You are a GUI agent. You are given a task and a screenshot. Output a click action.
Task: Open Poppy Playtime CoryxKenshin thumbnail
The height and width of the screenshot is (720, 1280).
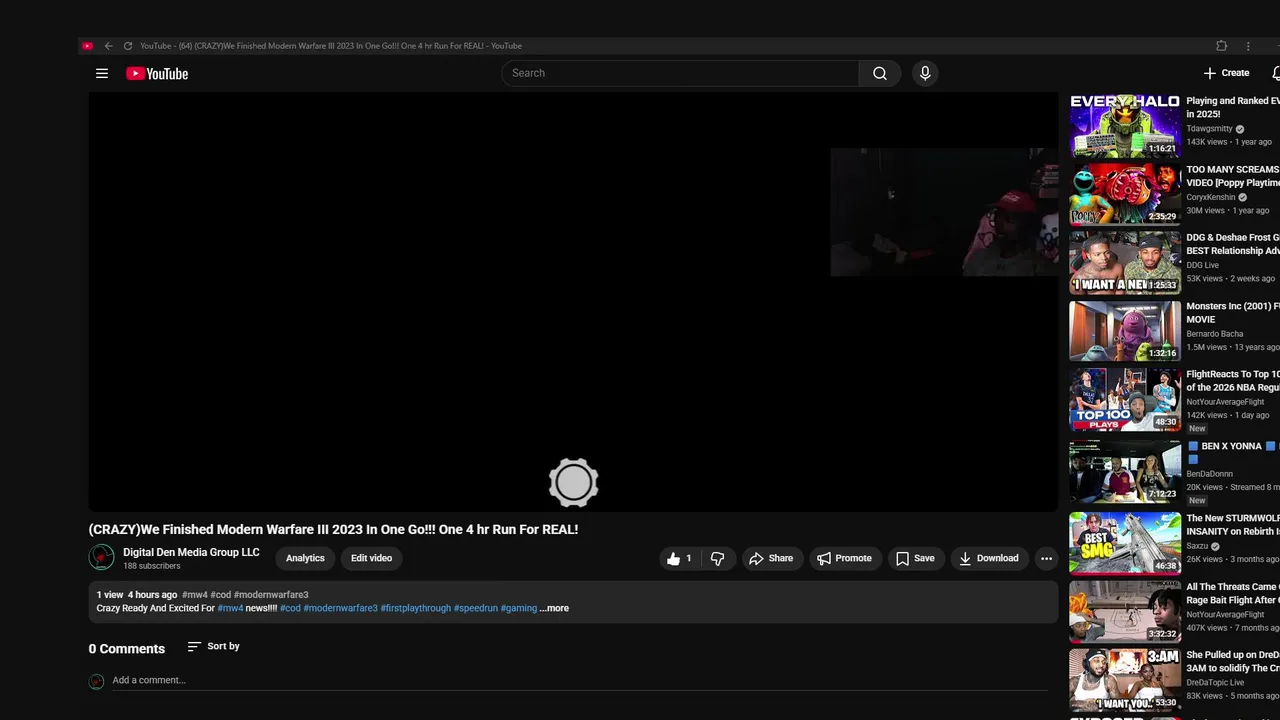coord(1125,194)
